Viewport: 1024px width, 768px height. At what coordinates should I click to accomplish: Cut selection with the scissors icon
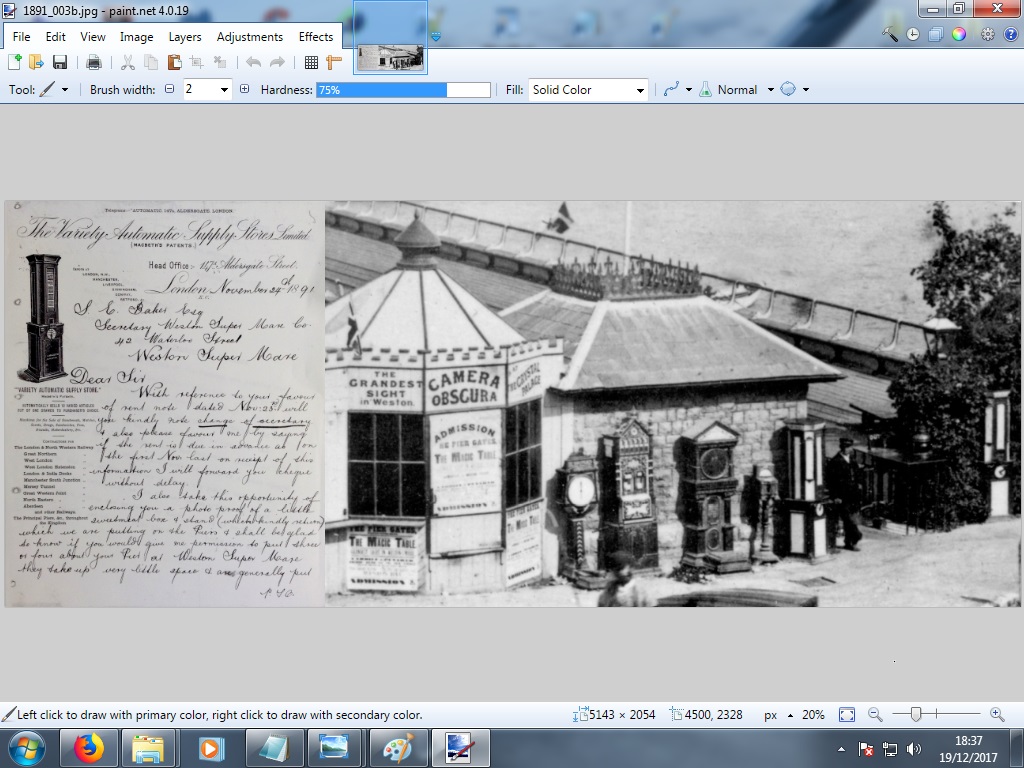click(x=127, y=61)
